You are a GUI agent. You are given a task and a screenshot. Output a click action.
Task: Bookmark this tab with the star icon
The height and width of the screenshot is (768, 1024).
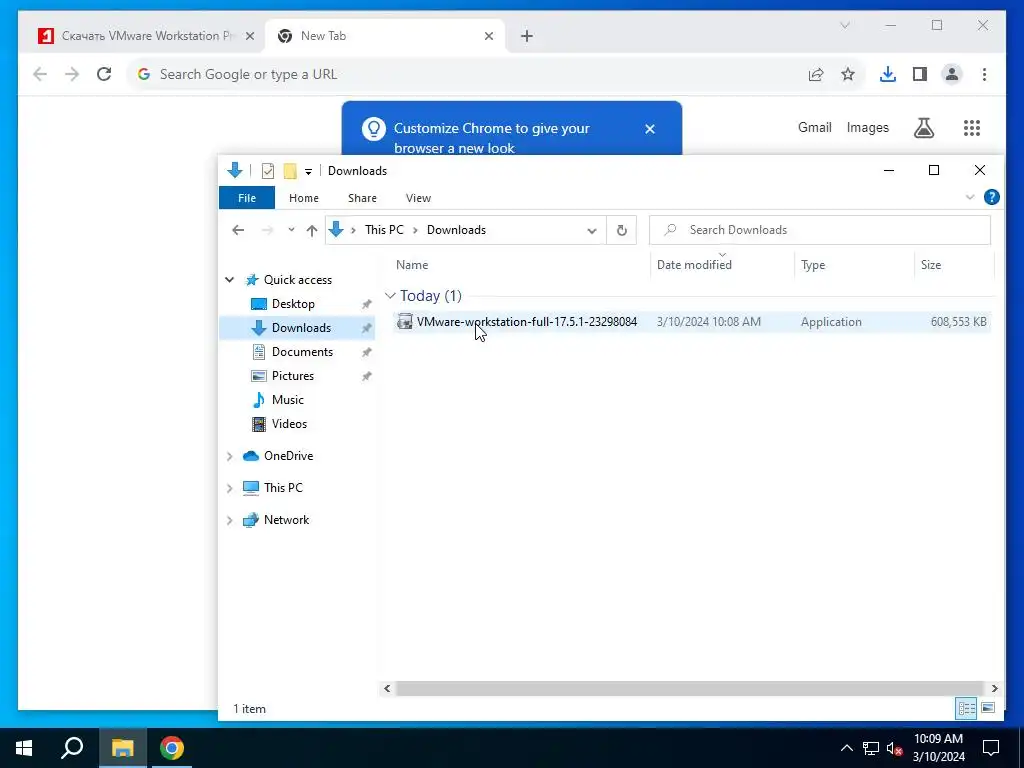pyautogui.click(x=848, y=74)
